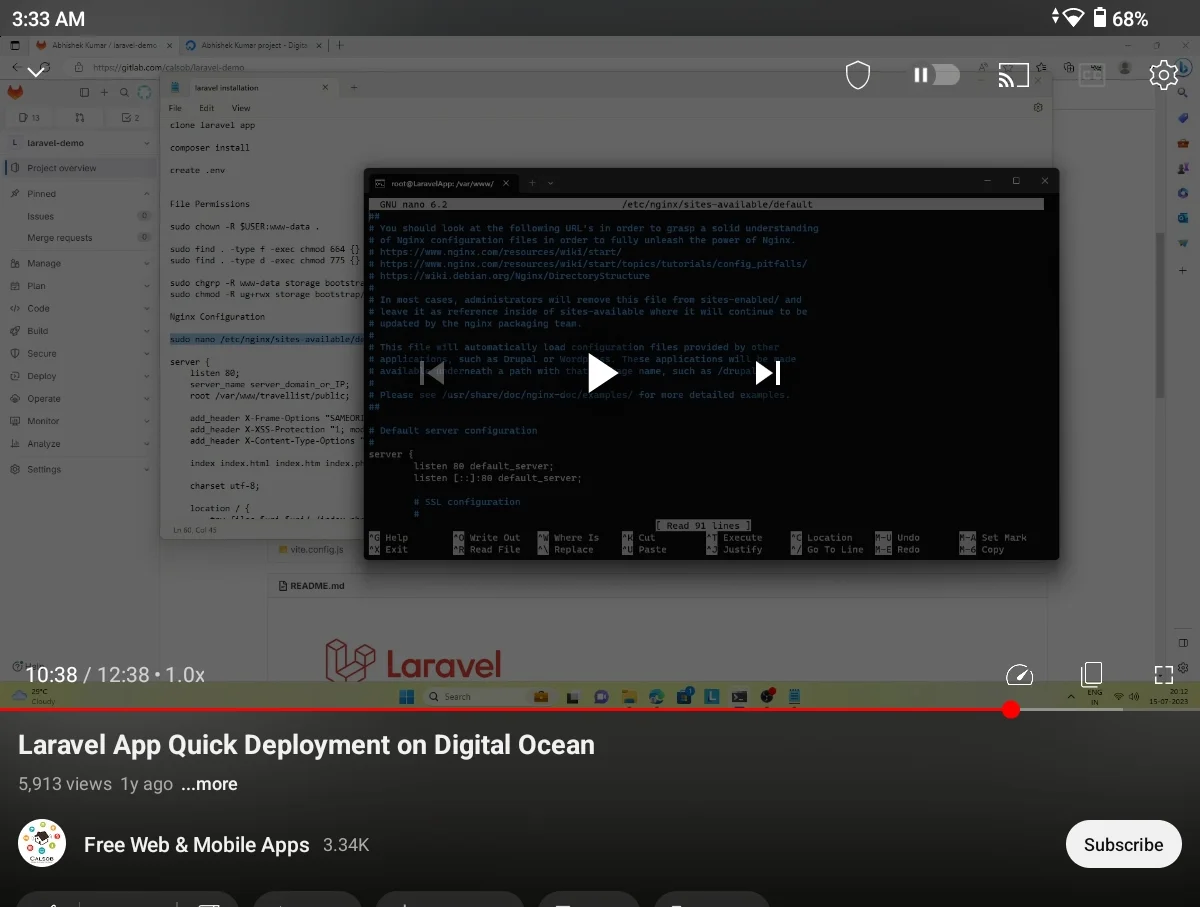Toggle the autoplay switch off
The width and height of the screenshot is (1200, 907).
[x=936, y=75]
